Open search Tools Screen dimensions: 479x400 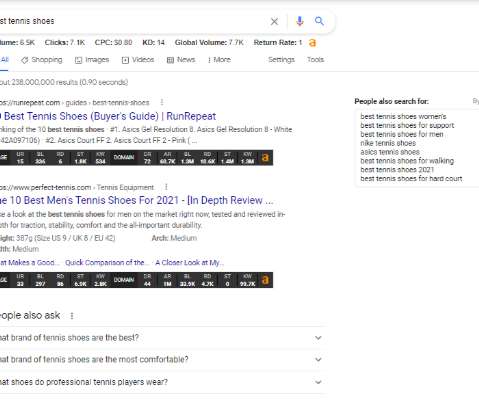coord(315,60)
